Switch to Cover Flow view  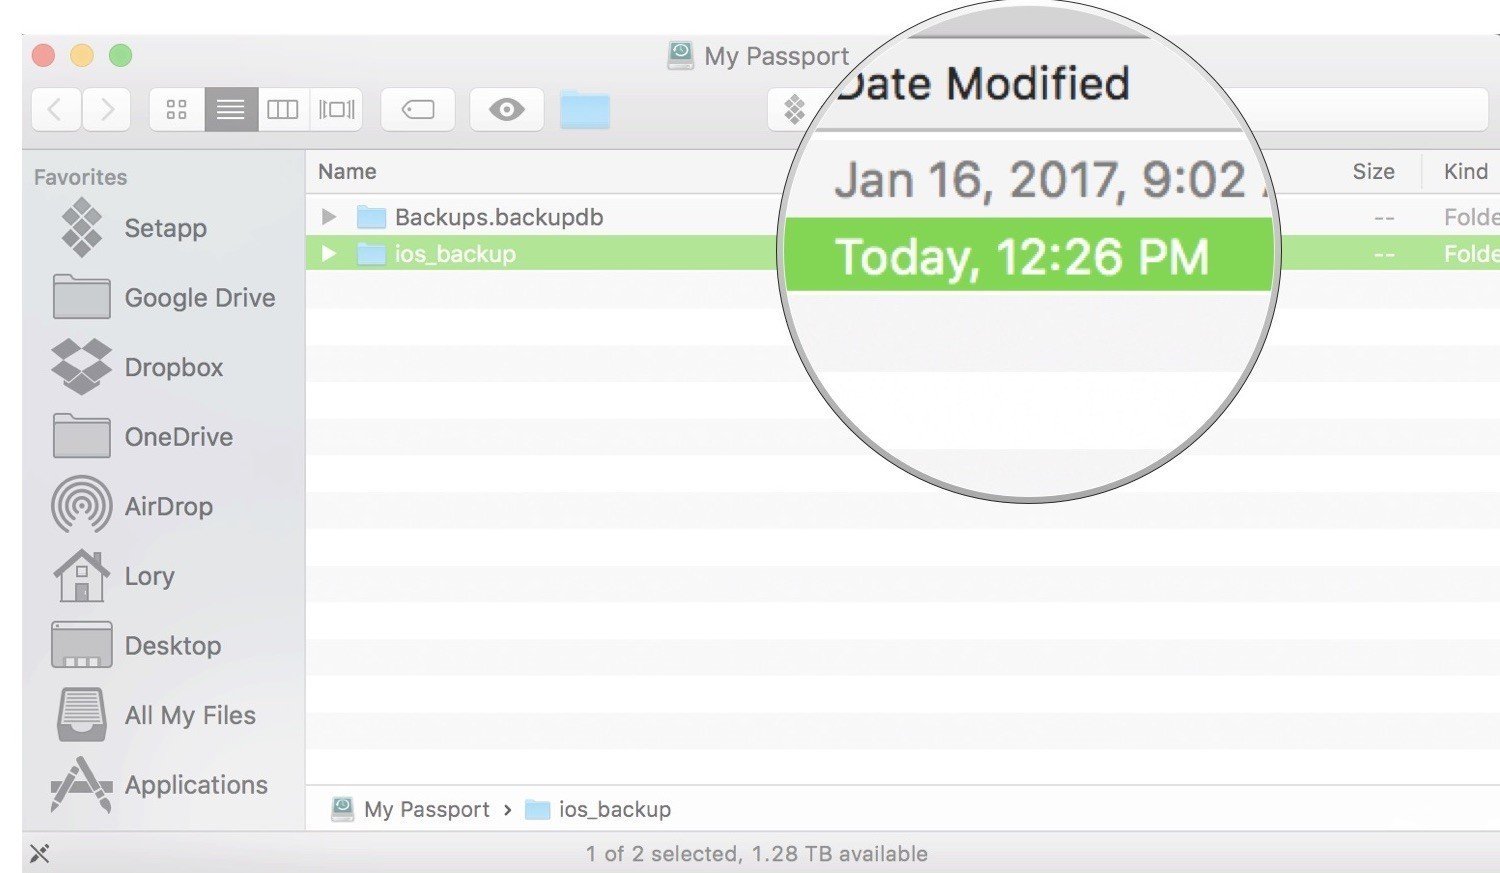336,109
